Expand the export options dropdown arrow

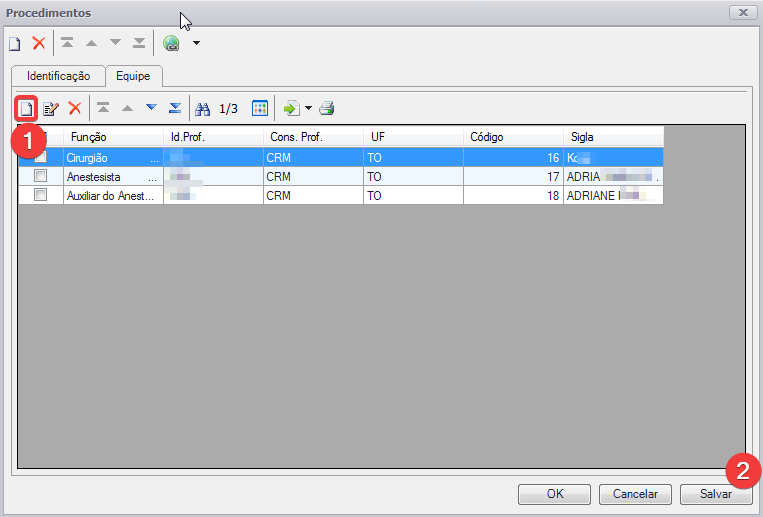[309, 108]
